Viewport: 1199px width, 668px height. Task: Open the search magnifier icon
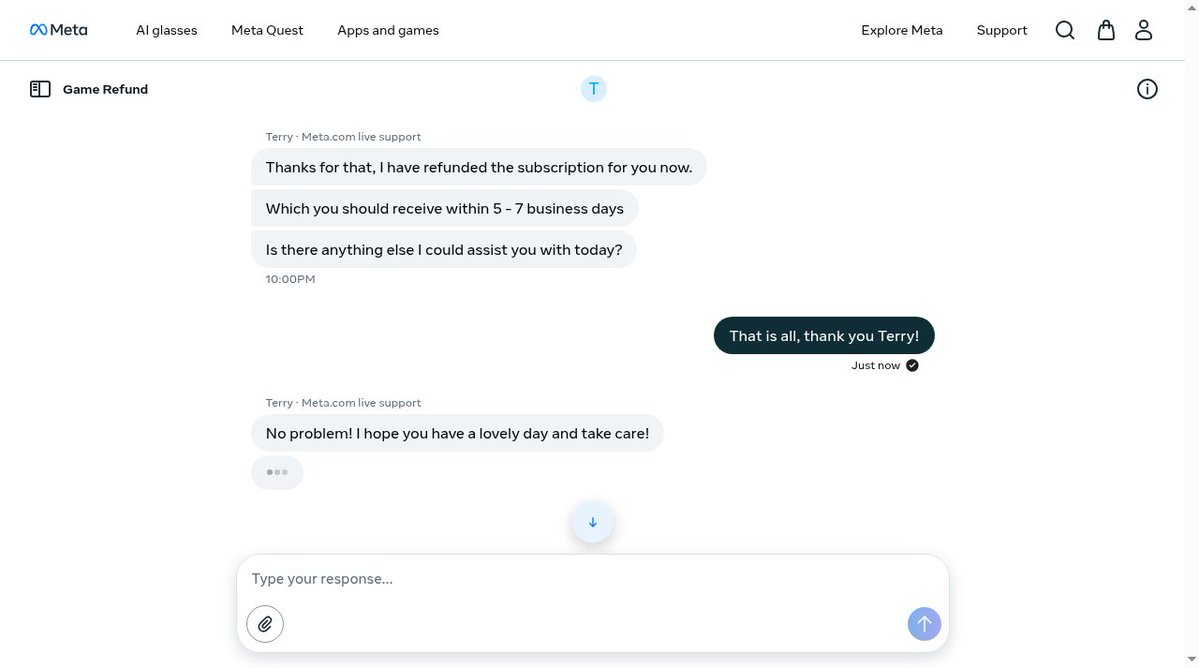[x=1064, y=30]
